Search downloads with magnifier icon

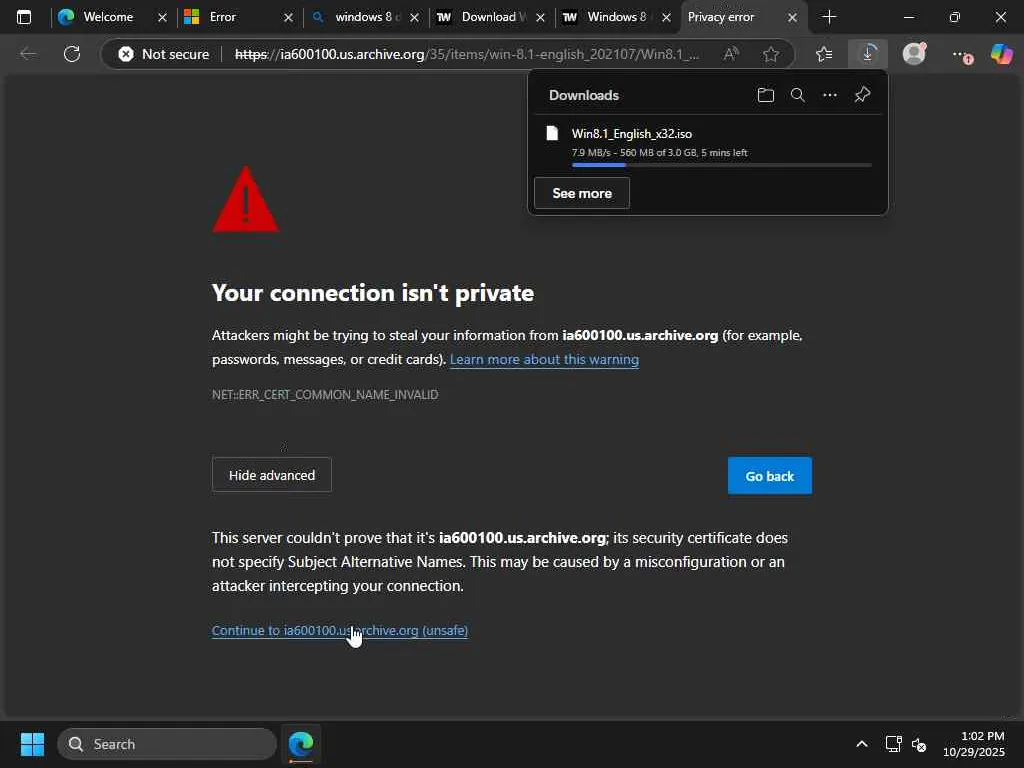tap(798, 95)
